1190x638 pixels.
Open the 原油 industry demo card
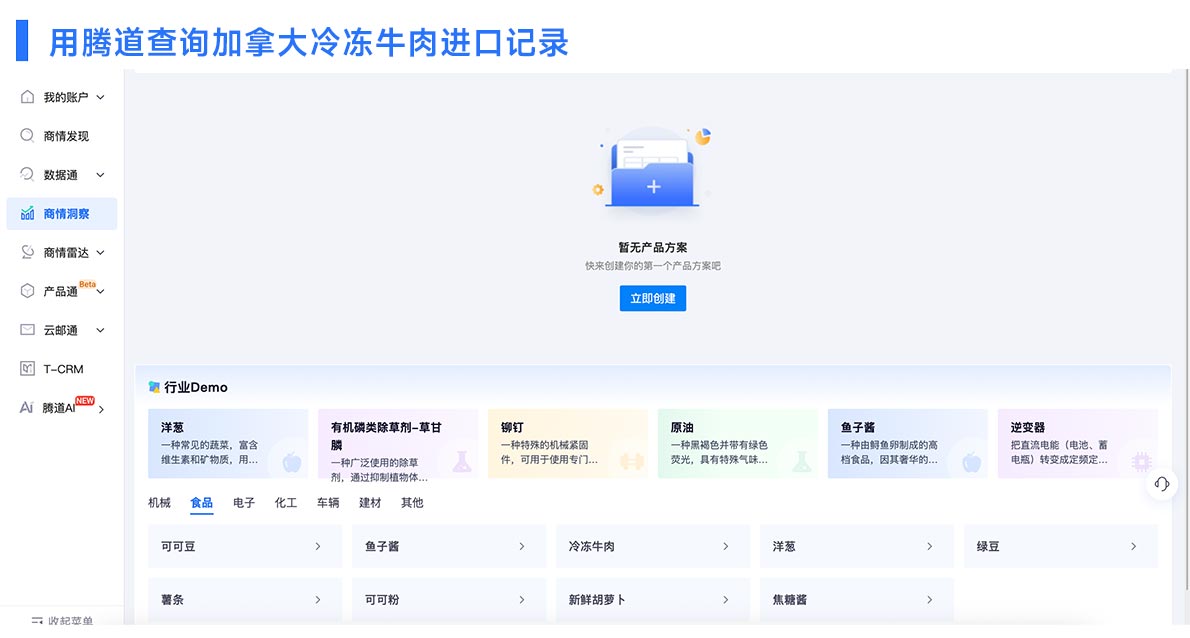(x=737, y=445)
